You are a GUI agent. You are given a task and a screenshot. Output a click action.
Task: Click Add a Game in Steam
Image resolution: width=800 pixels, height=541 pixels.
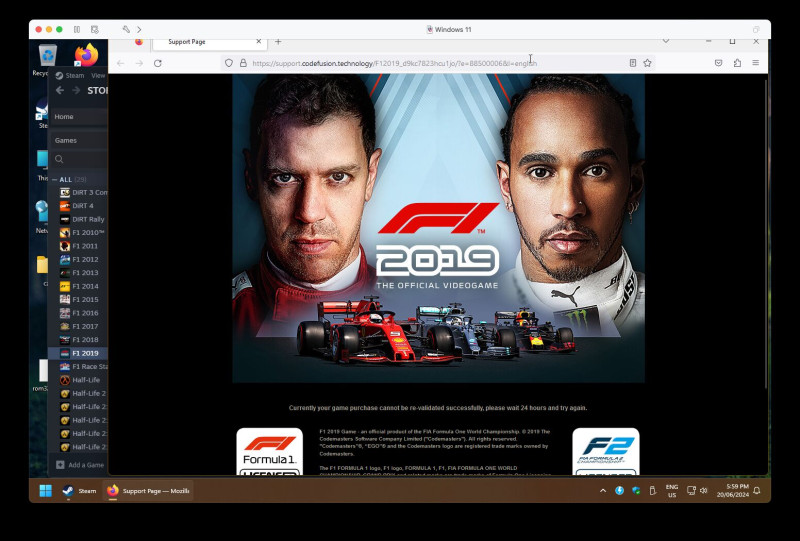click(80, 465)
